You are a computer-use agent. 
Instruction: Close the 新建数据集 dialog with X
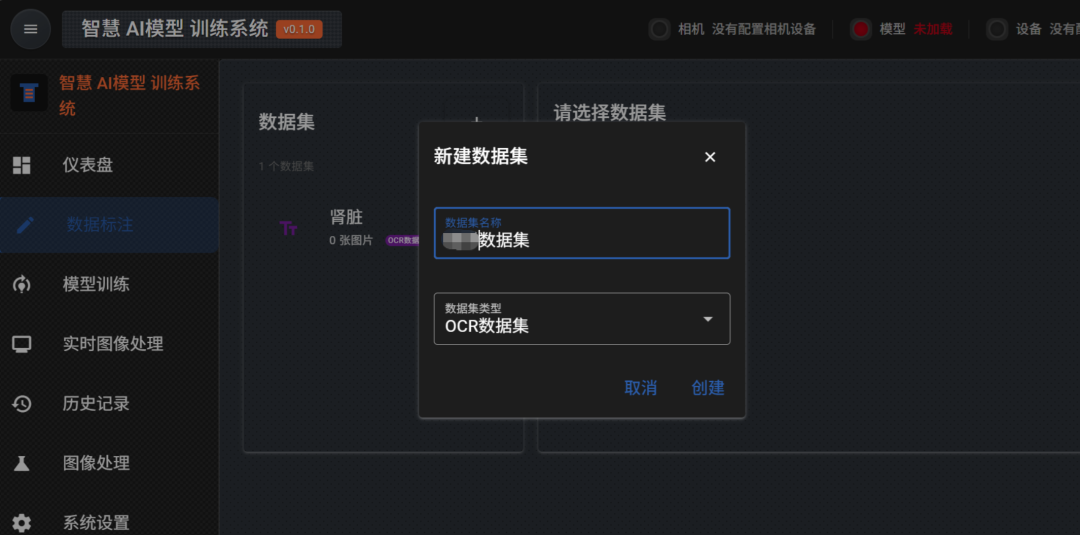710,157
